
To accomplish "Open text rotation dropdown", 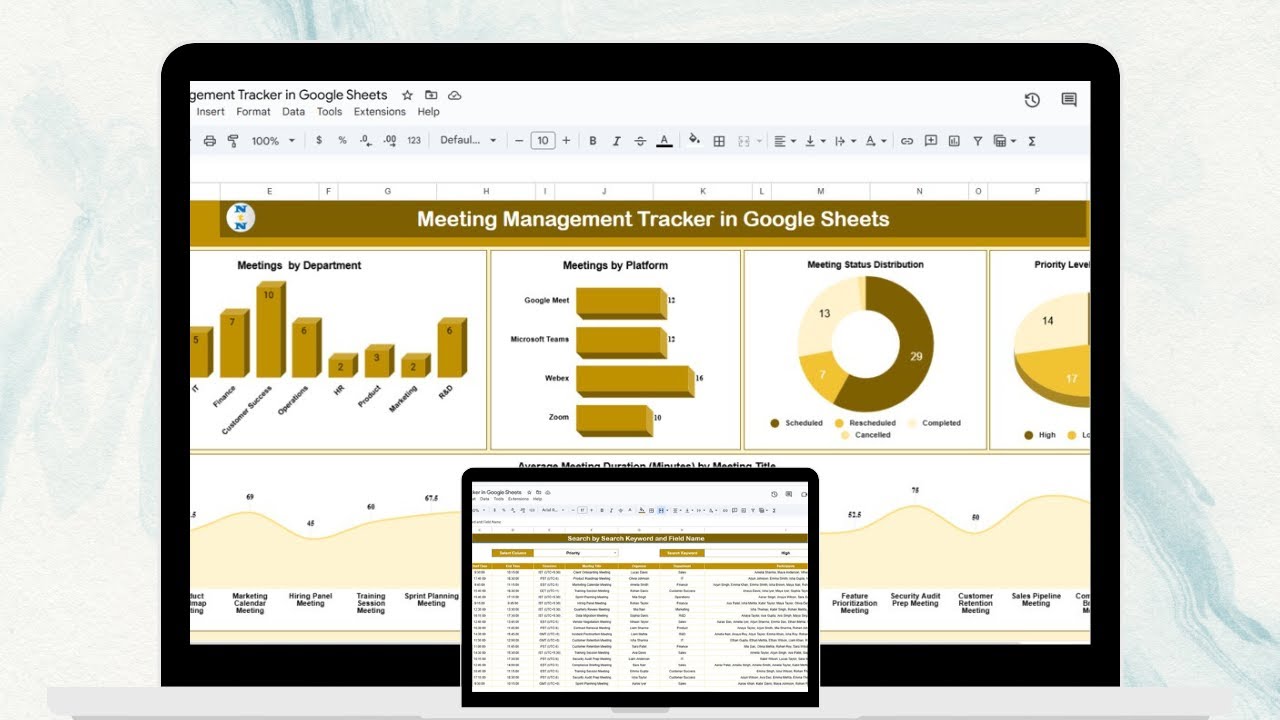I will tap(875, 141).
